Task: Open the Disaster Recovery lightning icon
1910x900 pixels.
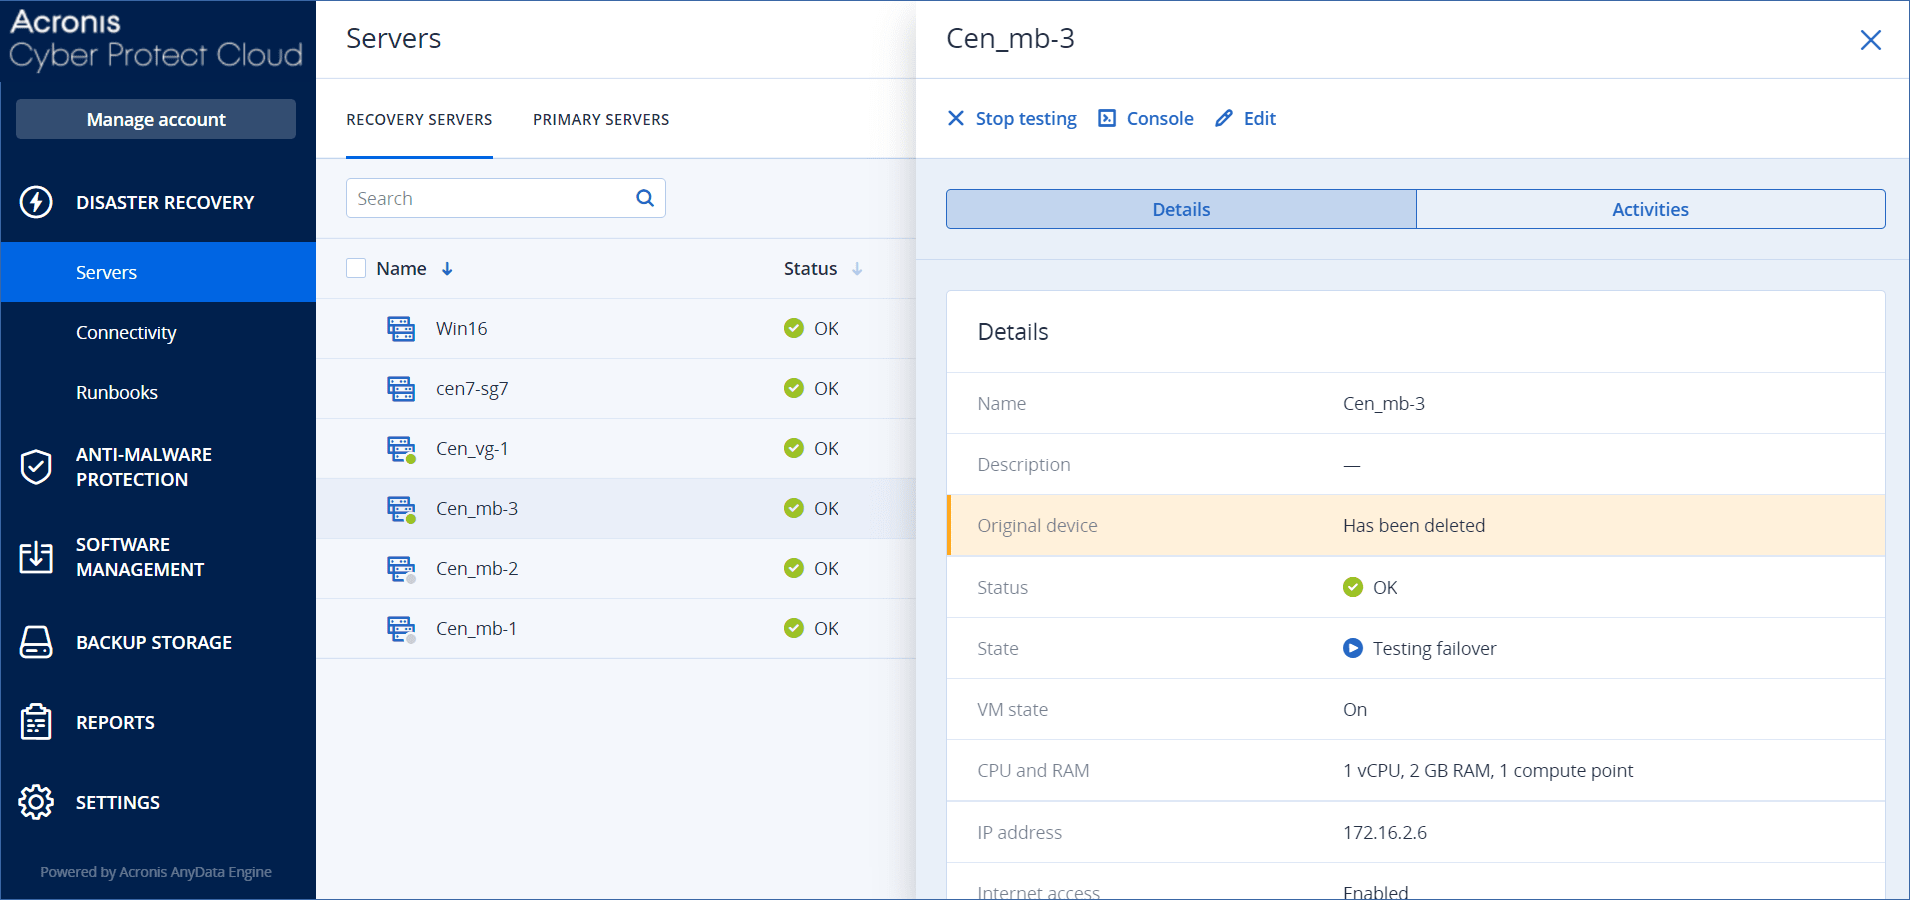Action: [x=36, y=202]
